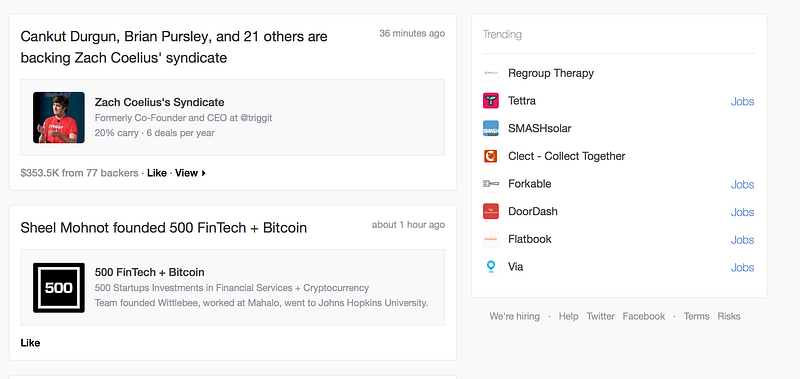The image size is (800, 379).
Task: Click the blue Via pin icon
Action: coord(490,267)
